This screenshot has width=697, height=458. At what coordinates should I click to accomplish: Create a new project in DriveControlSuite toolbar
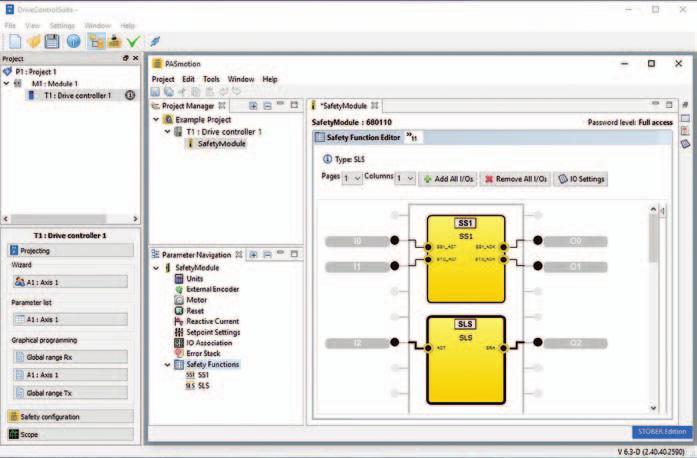coord(15,41)
